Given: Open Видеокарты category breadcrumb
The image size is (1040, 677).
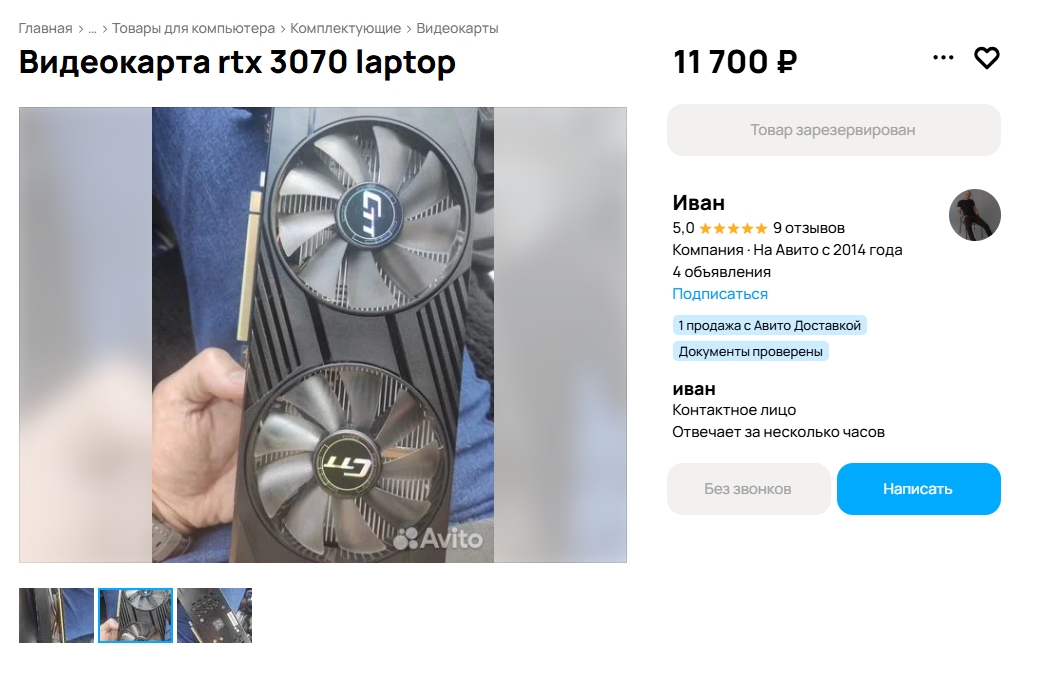Looking at the screenshot, I should (x=457, y=29).
